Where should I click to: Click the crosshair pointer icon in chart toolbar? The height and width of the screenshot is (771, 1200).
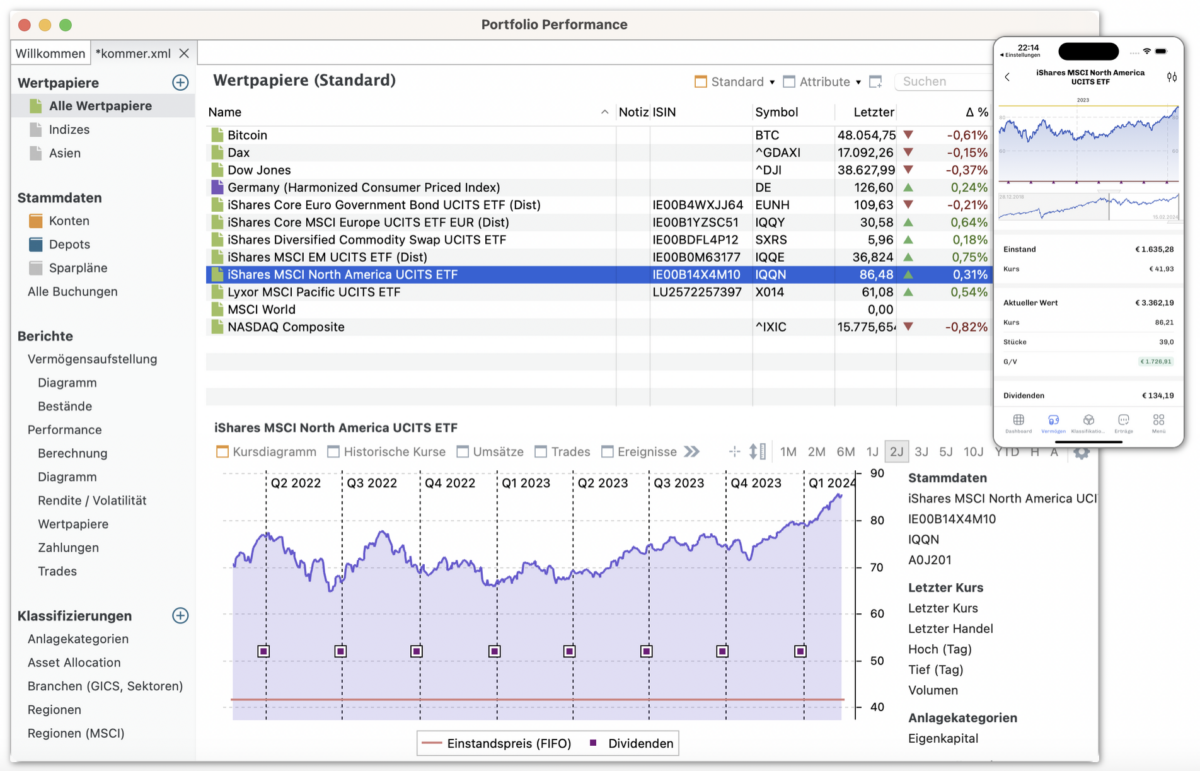734,451
